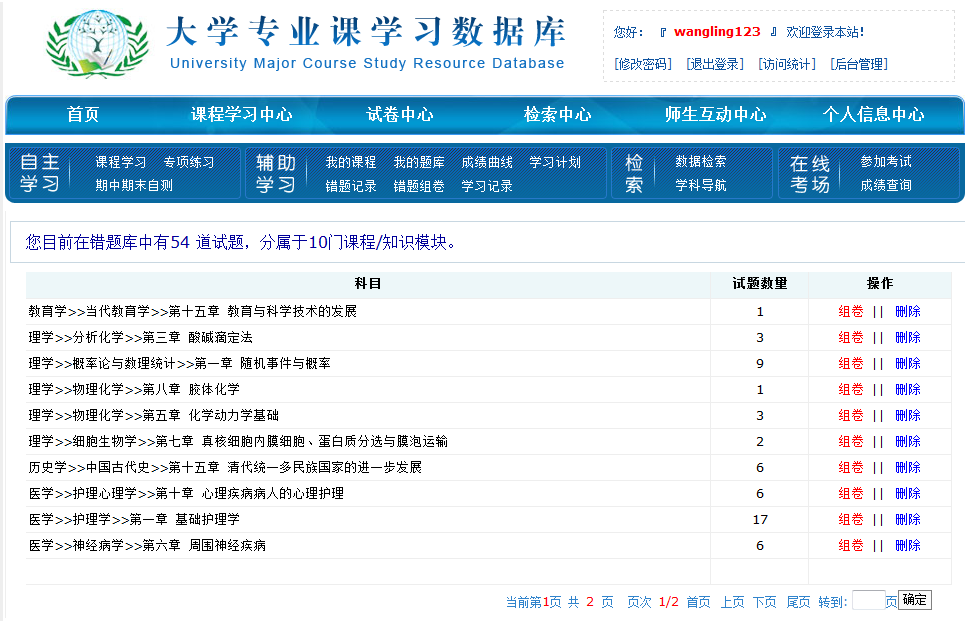Select text 理学>>分析化学>>第三章 酸碱滴定法
Viewport: 968px width, 621px height.
(141, 337)
